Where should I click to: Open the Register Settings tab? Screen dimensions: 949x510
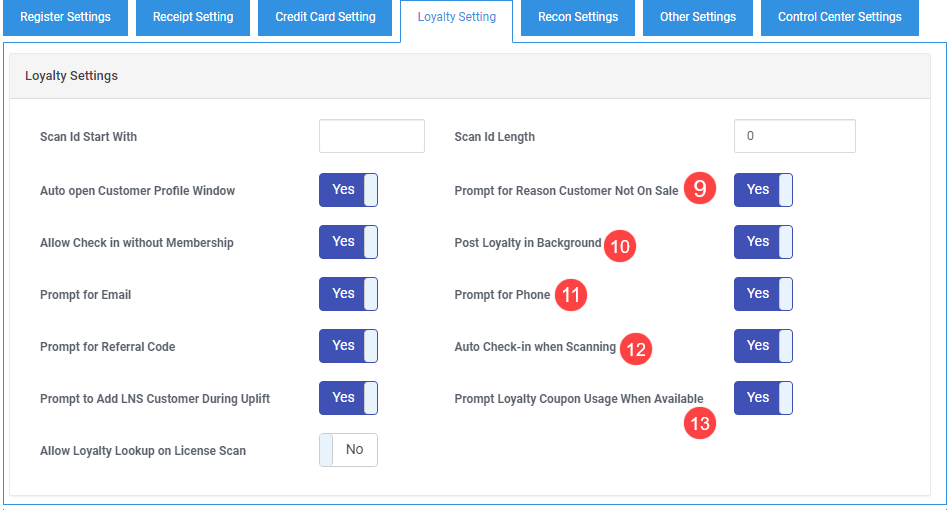point(65,18)
